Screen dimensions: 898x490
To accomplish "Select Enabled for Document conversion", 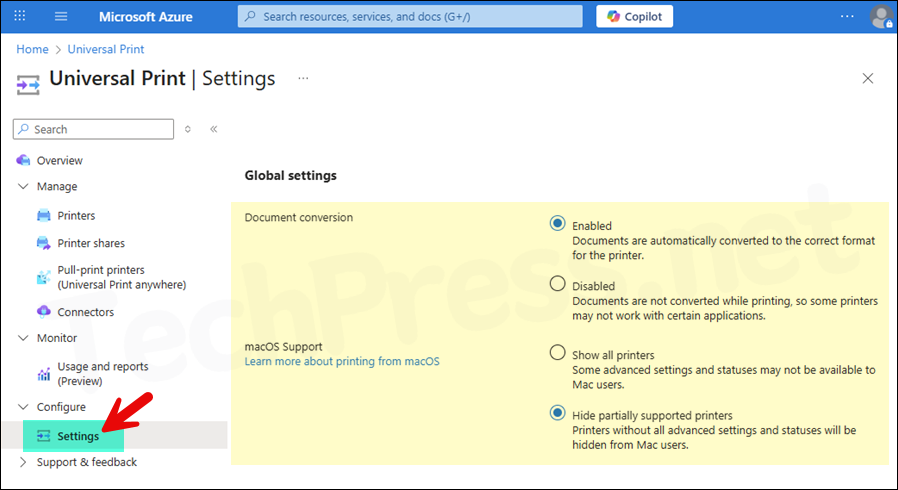I will point(557,223).
